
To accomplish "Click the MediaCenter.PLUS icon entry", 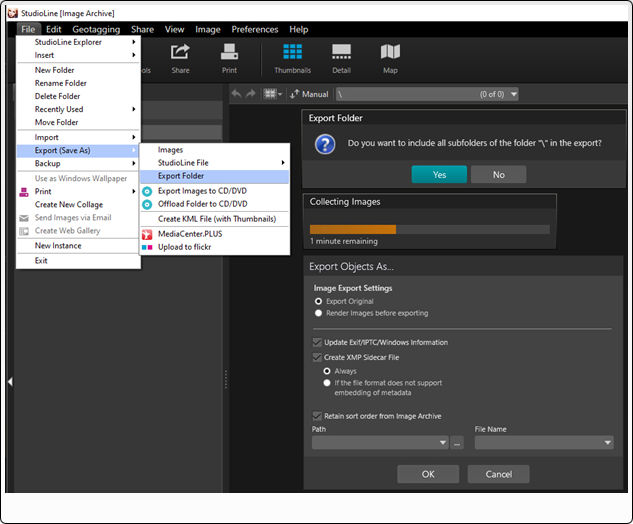I will [147, 233].
